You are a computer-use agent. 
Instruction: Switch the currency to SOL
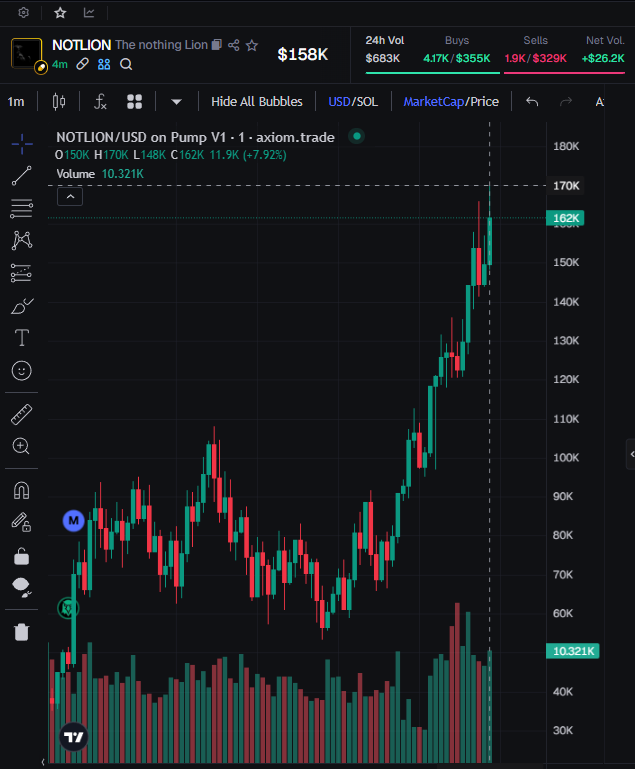(x=367, y=102)
